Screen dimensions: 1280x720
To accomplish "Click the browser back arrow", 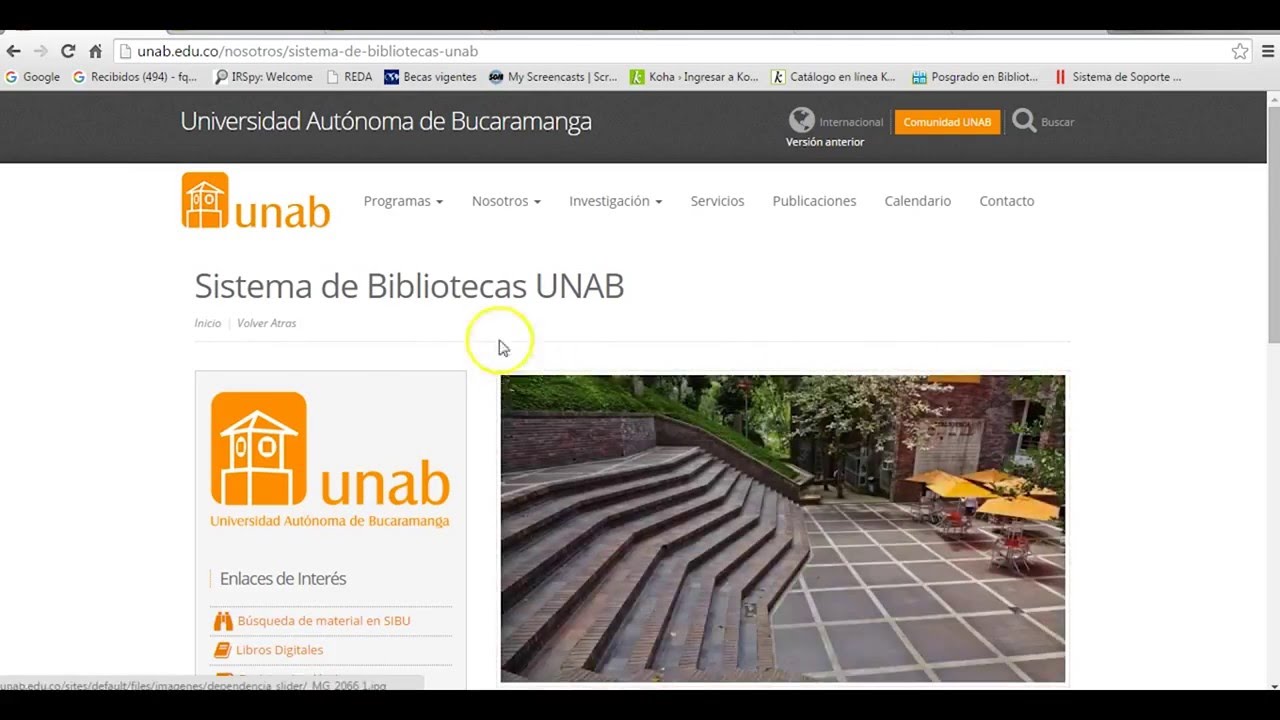I will pos(13,51).
